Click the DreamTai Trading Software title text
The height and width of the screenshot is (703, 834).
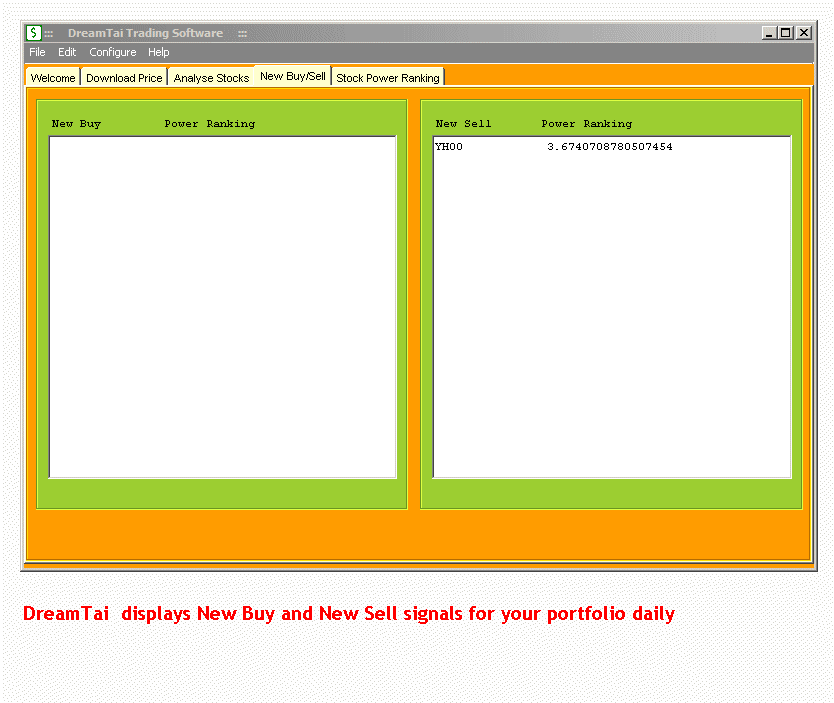[x=145, y=33]
